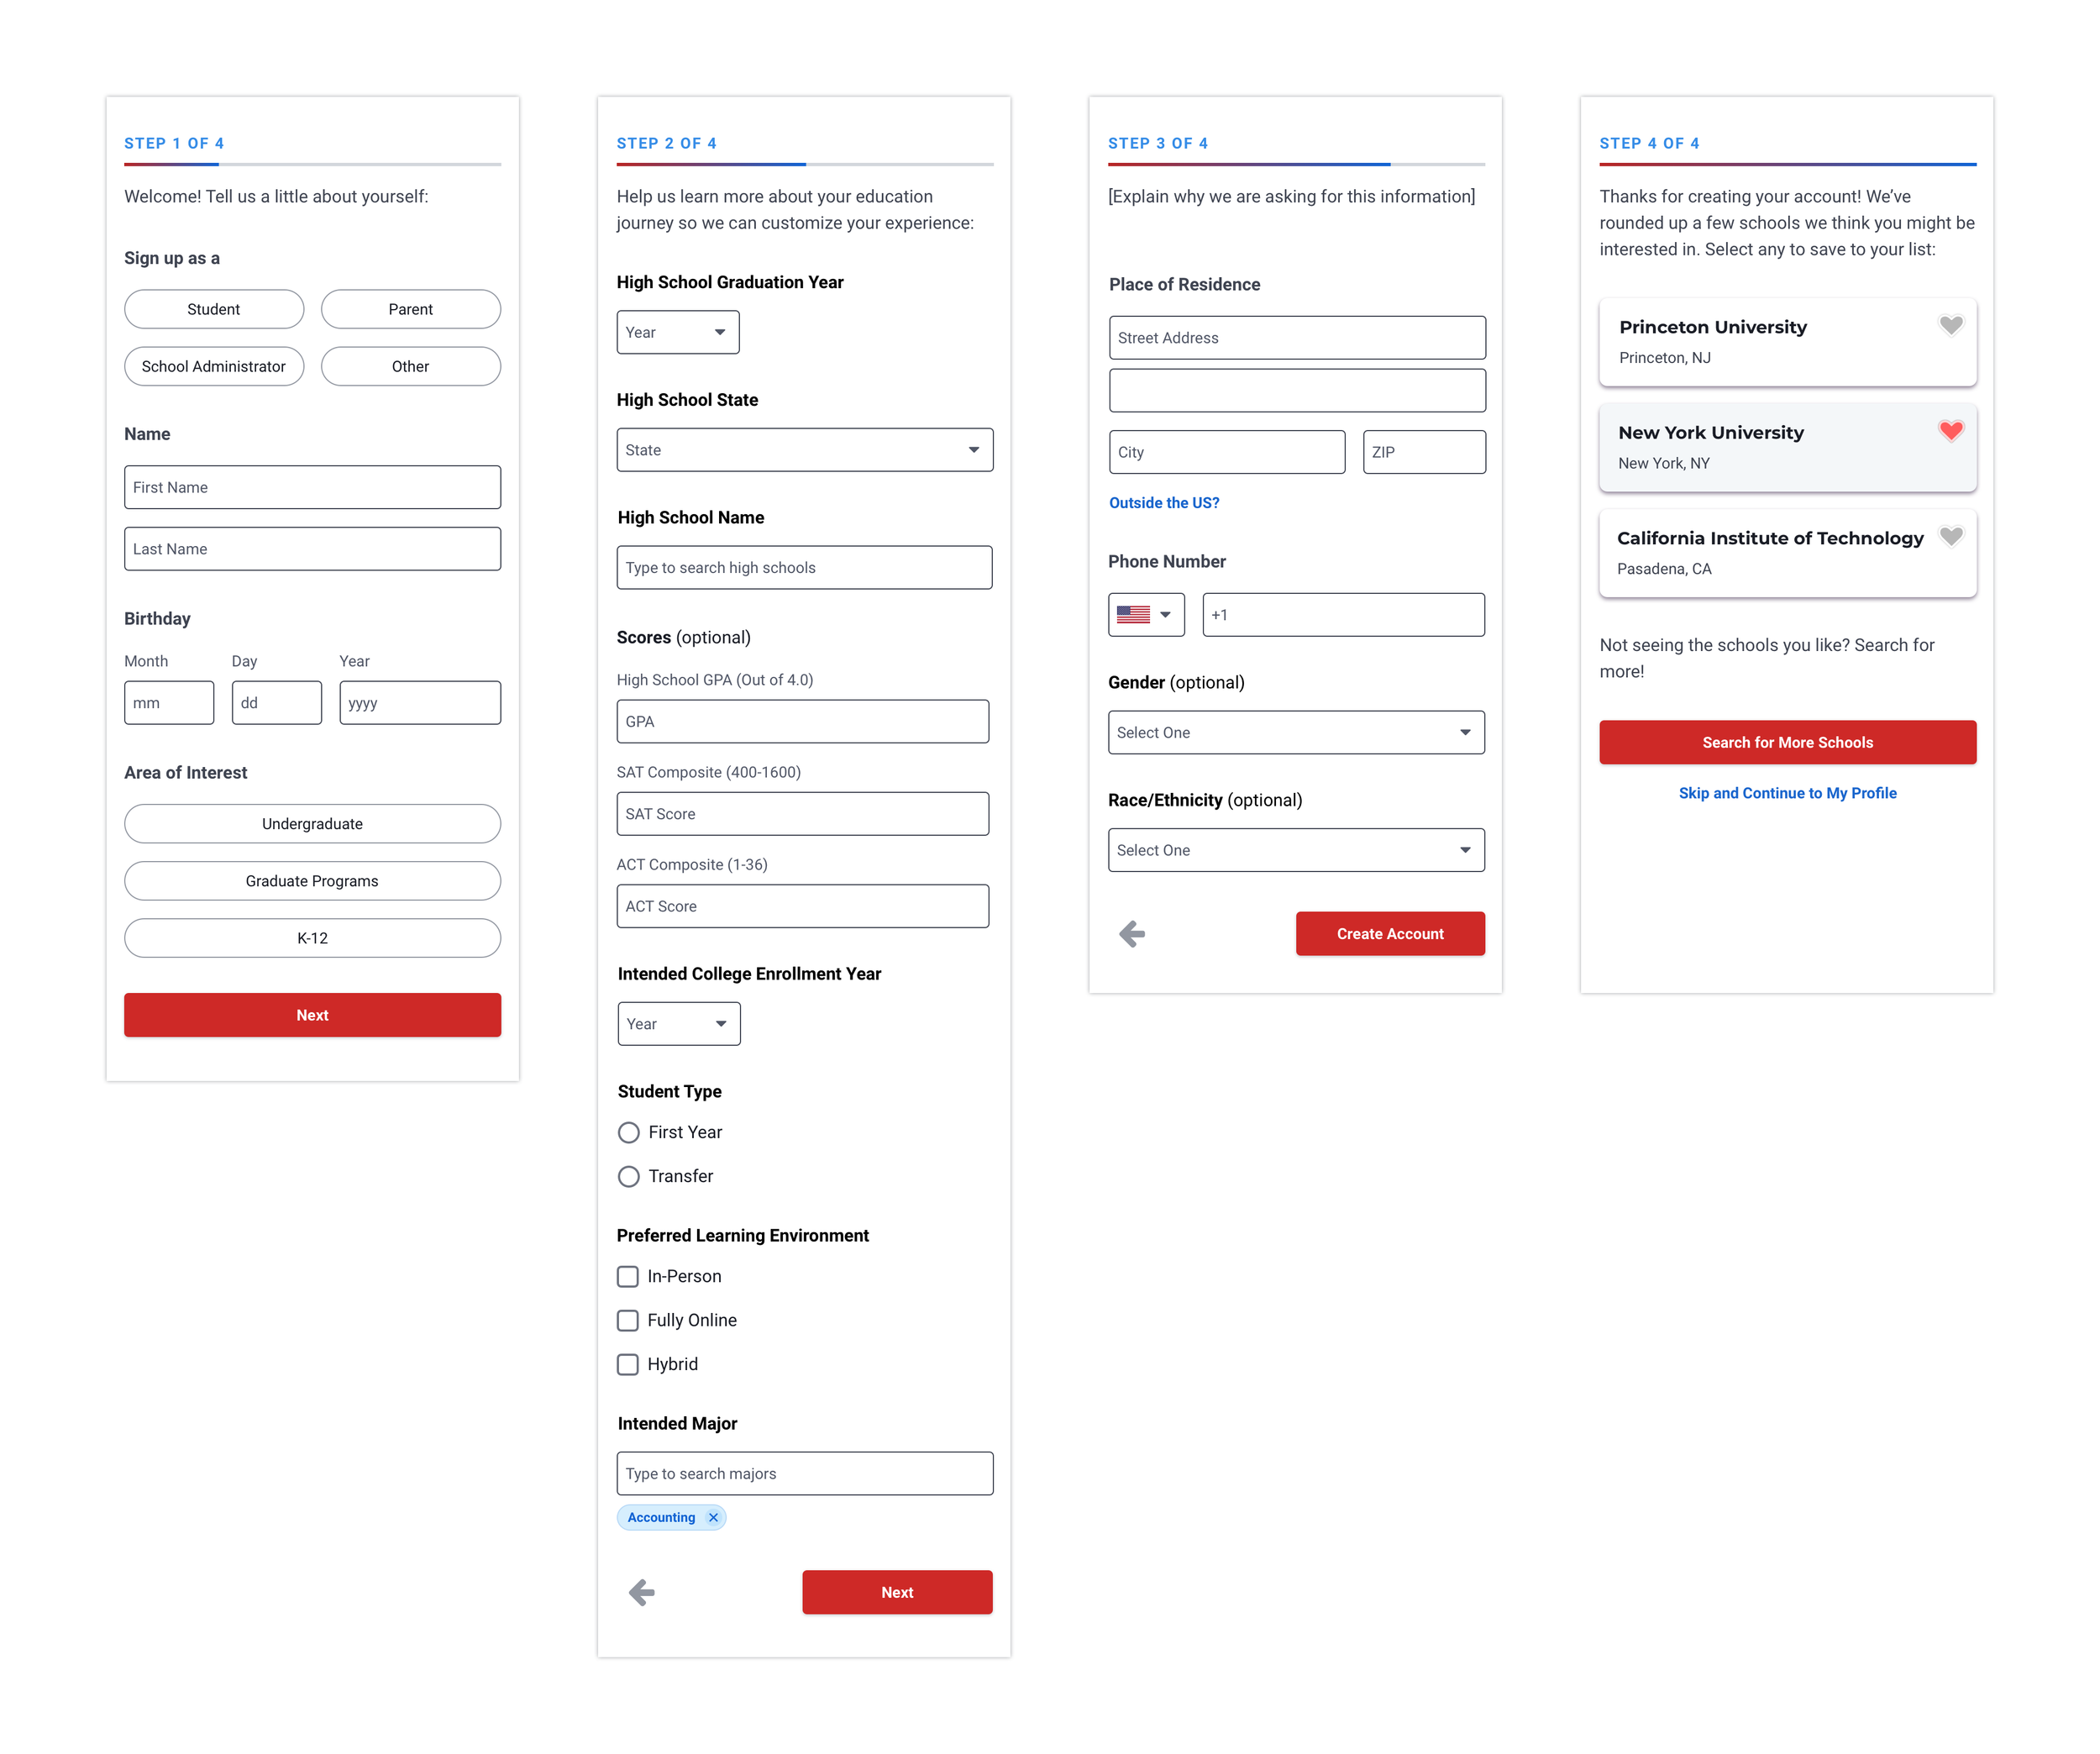Choose Student sign-up option
Screen dimensions: 2100x1754
[x=213, y=309]
